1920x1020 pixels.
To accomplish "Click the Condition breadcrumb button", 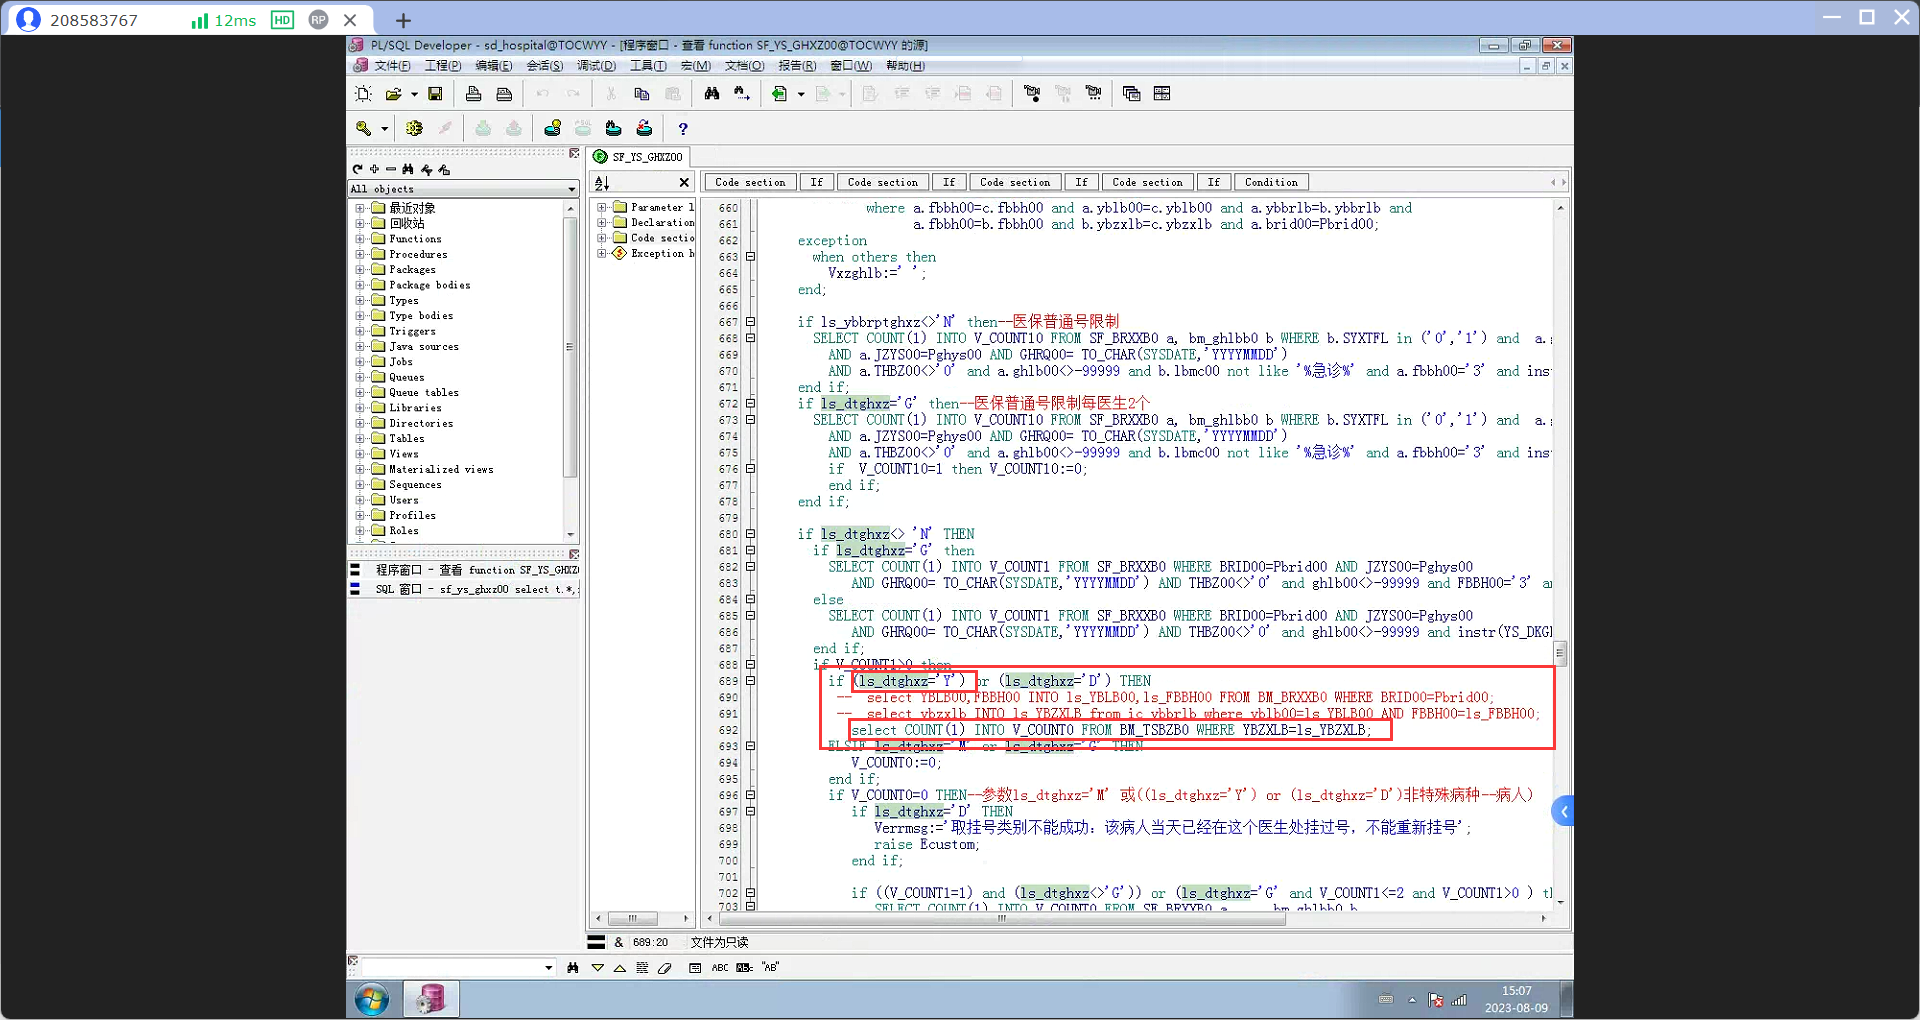I will coord(1271,182).
